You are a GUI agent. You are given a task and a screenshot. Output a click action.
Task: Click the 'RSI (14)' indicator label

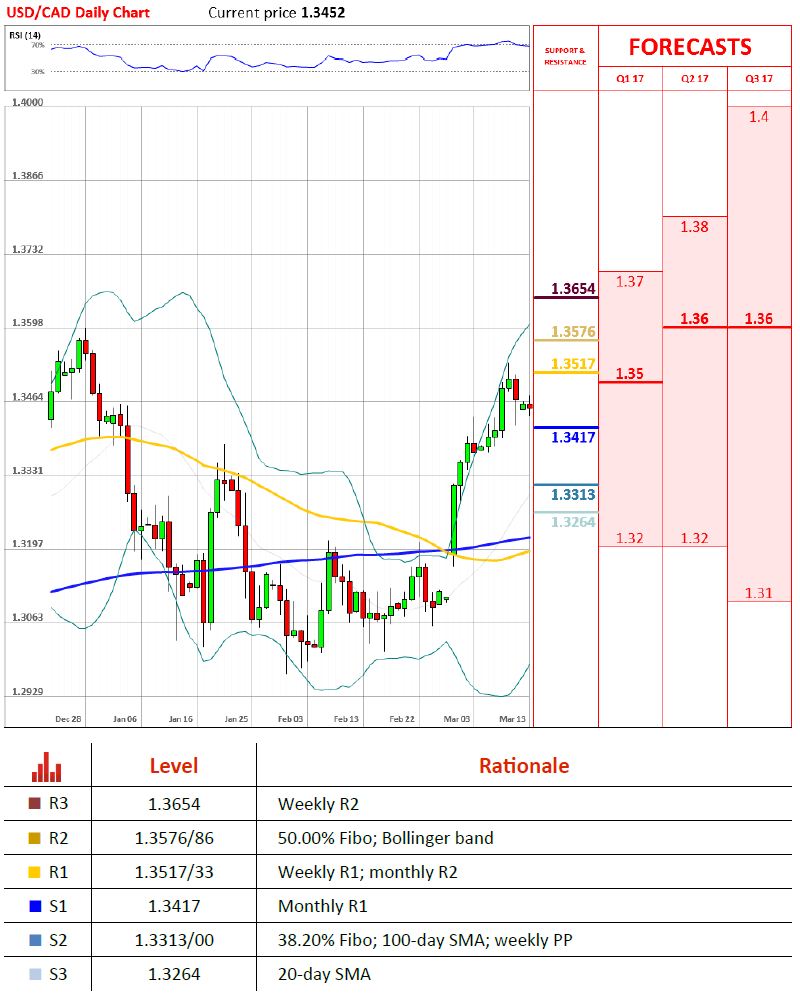click(25, 35)
